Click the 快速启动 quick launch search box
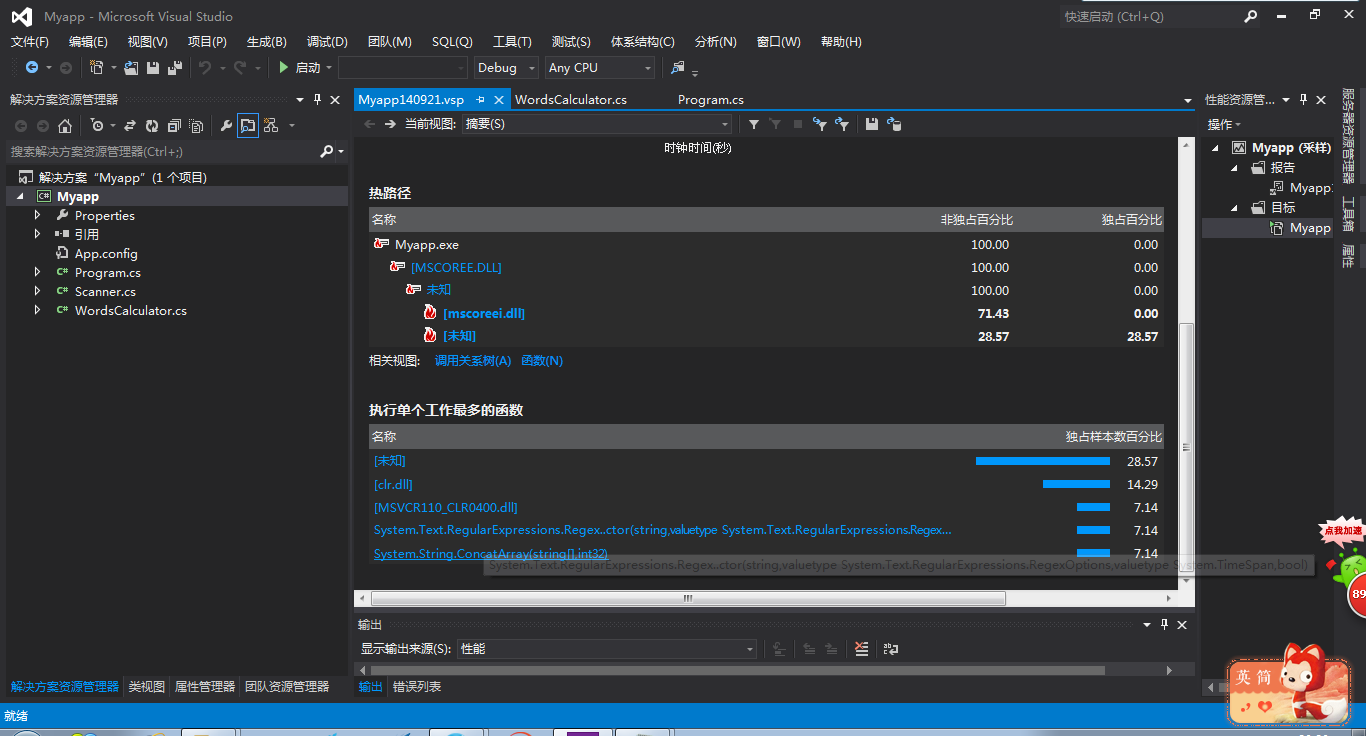The height and width of the screenshot is (736, 1366). point(1150,17)
